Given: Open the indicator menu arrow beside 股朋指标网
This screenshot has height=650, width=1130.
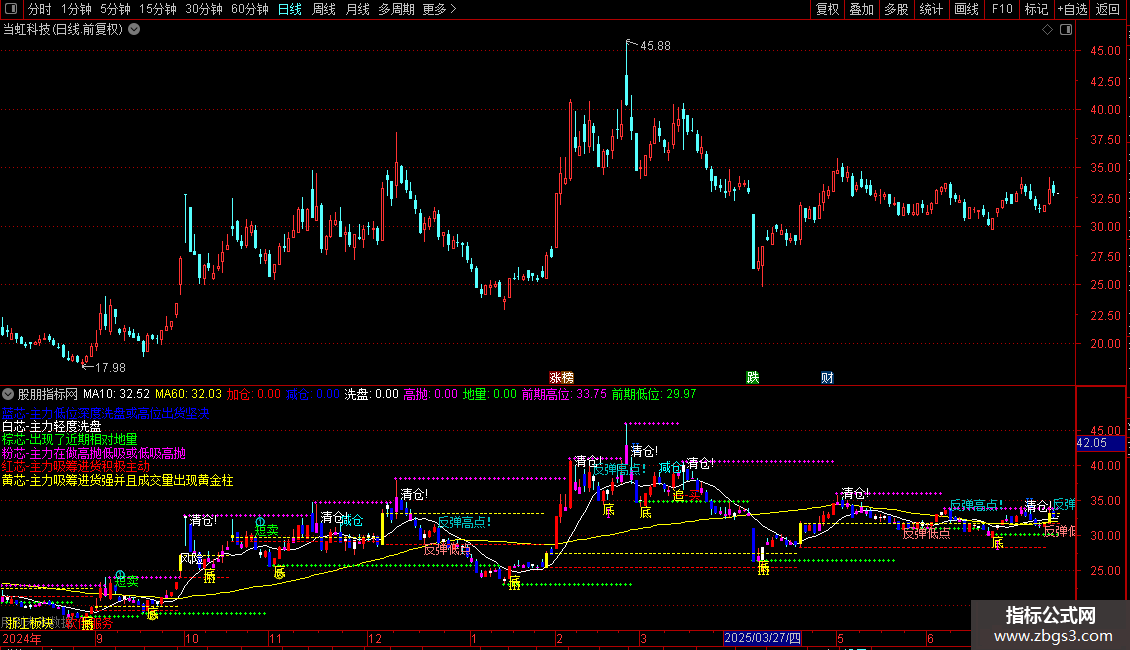Looking at the screenshot, I should click(8, 394).
